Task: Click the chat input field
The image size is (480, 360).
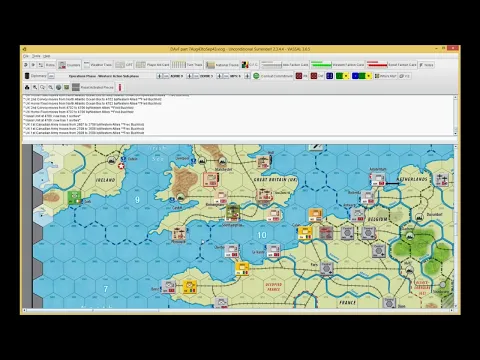Action: click(x=238, y=138)
